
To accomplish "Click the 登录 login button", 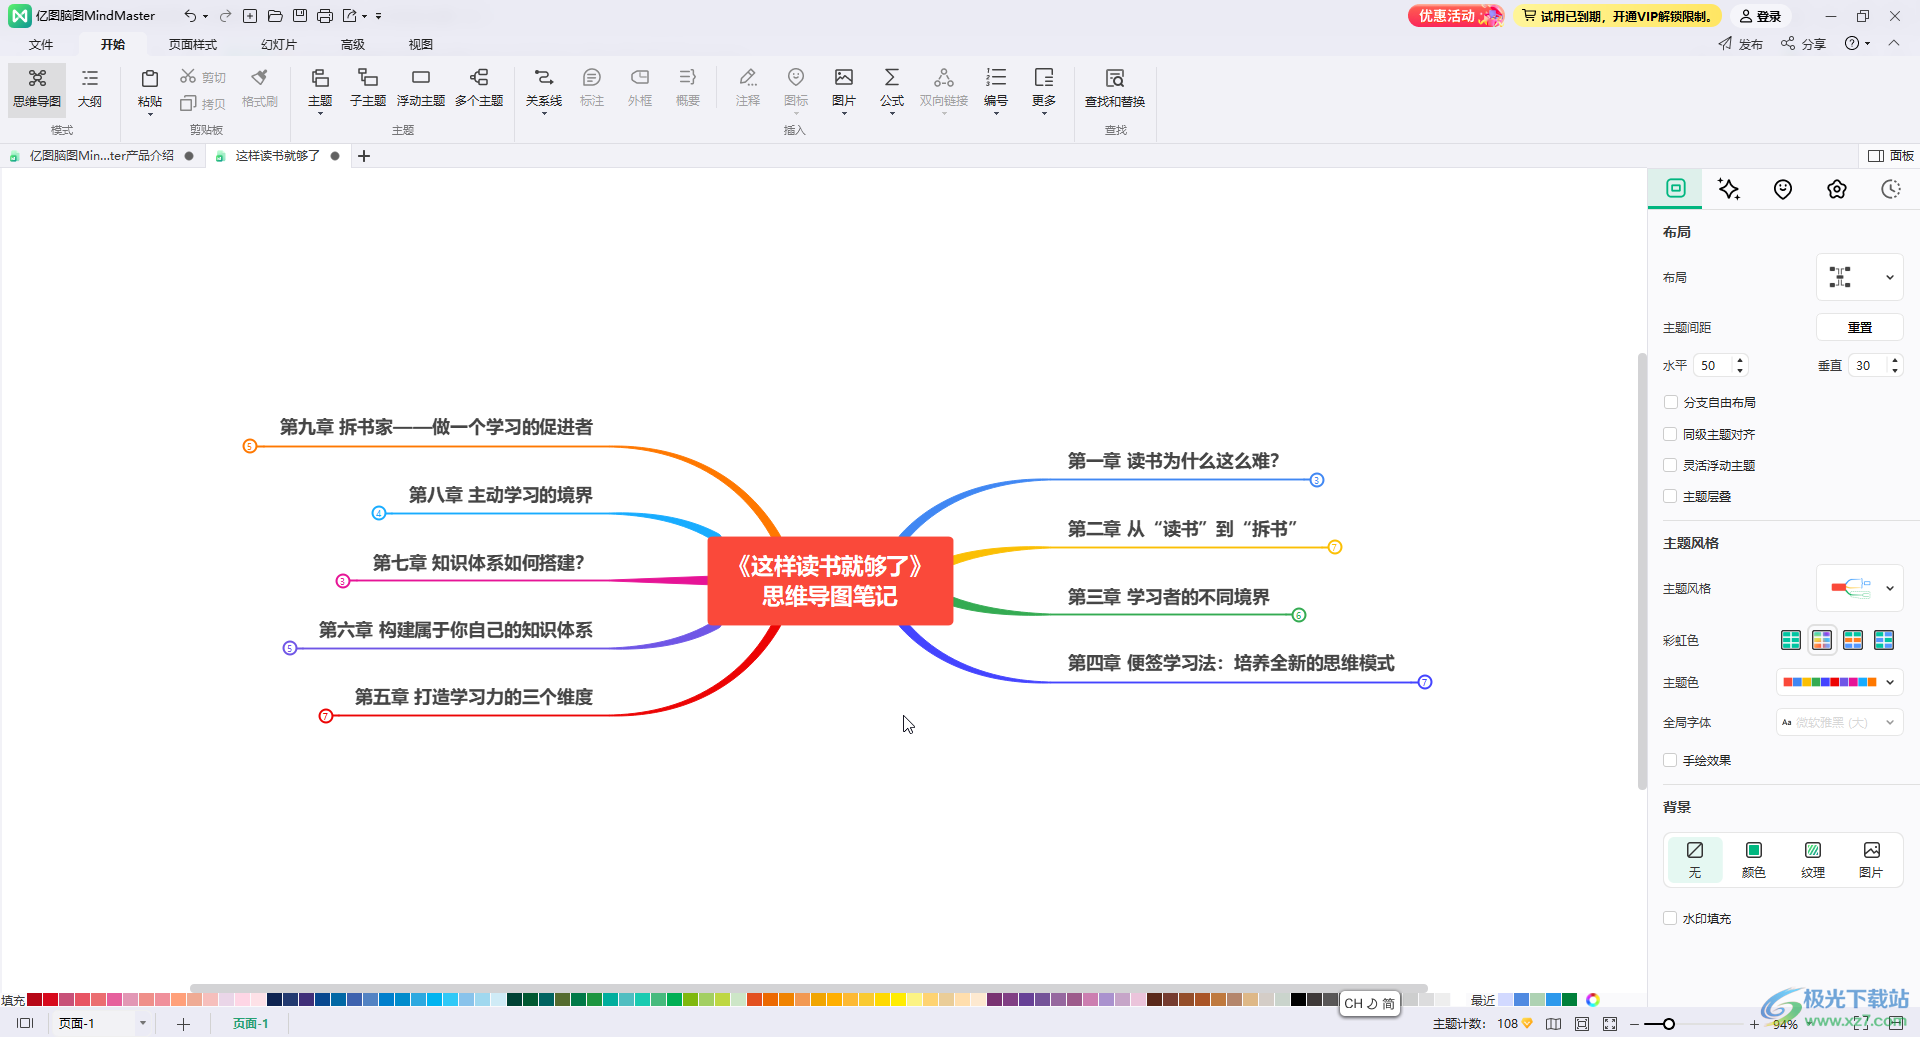I will click(1761, 16).
